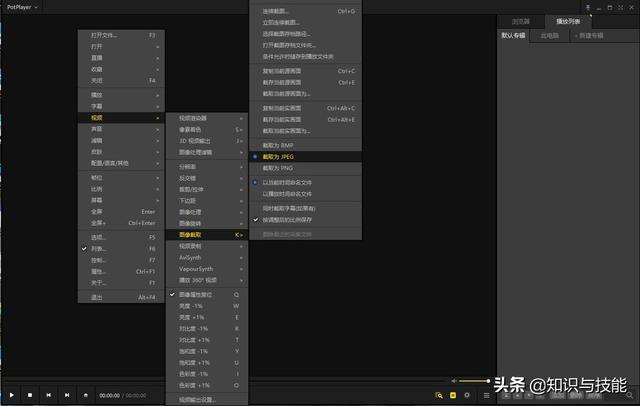This screenshot has width=640, height=406.
Task: Click the Next track button
Action: point(66,395)
